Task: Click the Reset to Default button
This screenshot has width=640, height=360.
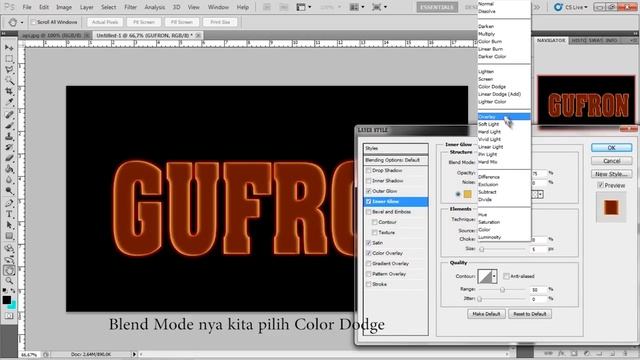Action: (530, 314)
